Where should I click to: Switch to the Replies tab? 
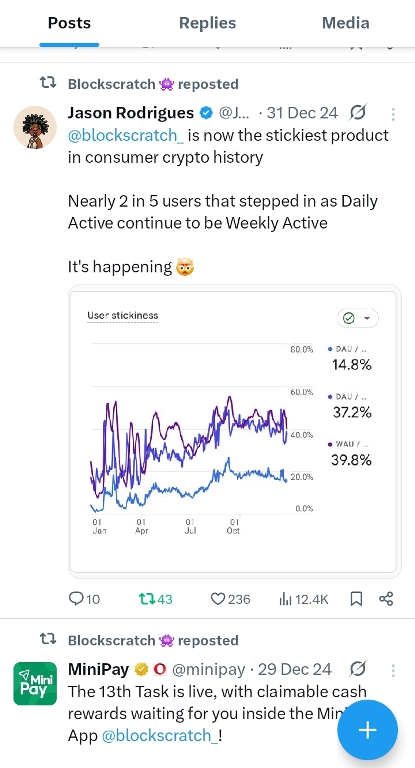click(x=207, y=23)
